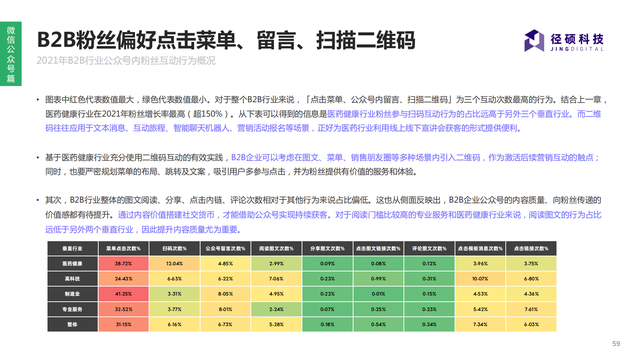Select the 扫码次数% column header

(x=174, y=248)
